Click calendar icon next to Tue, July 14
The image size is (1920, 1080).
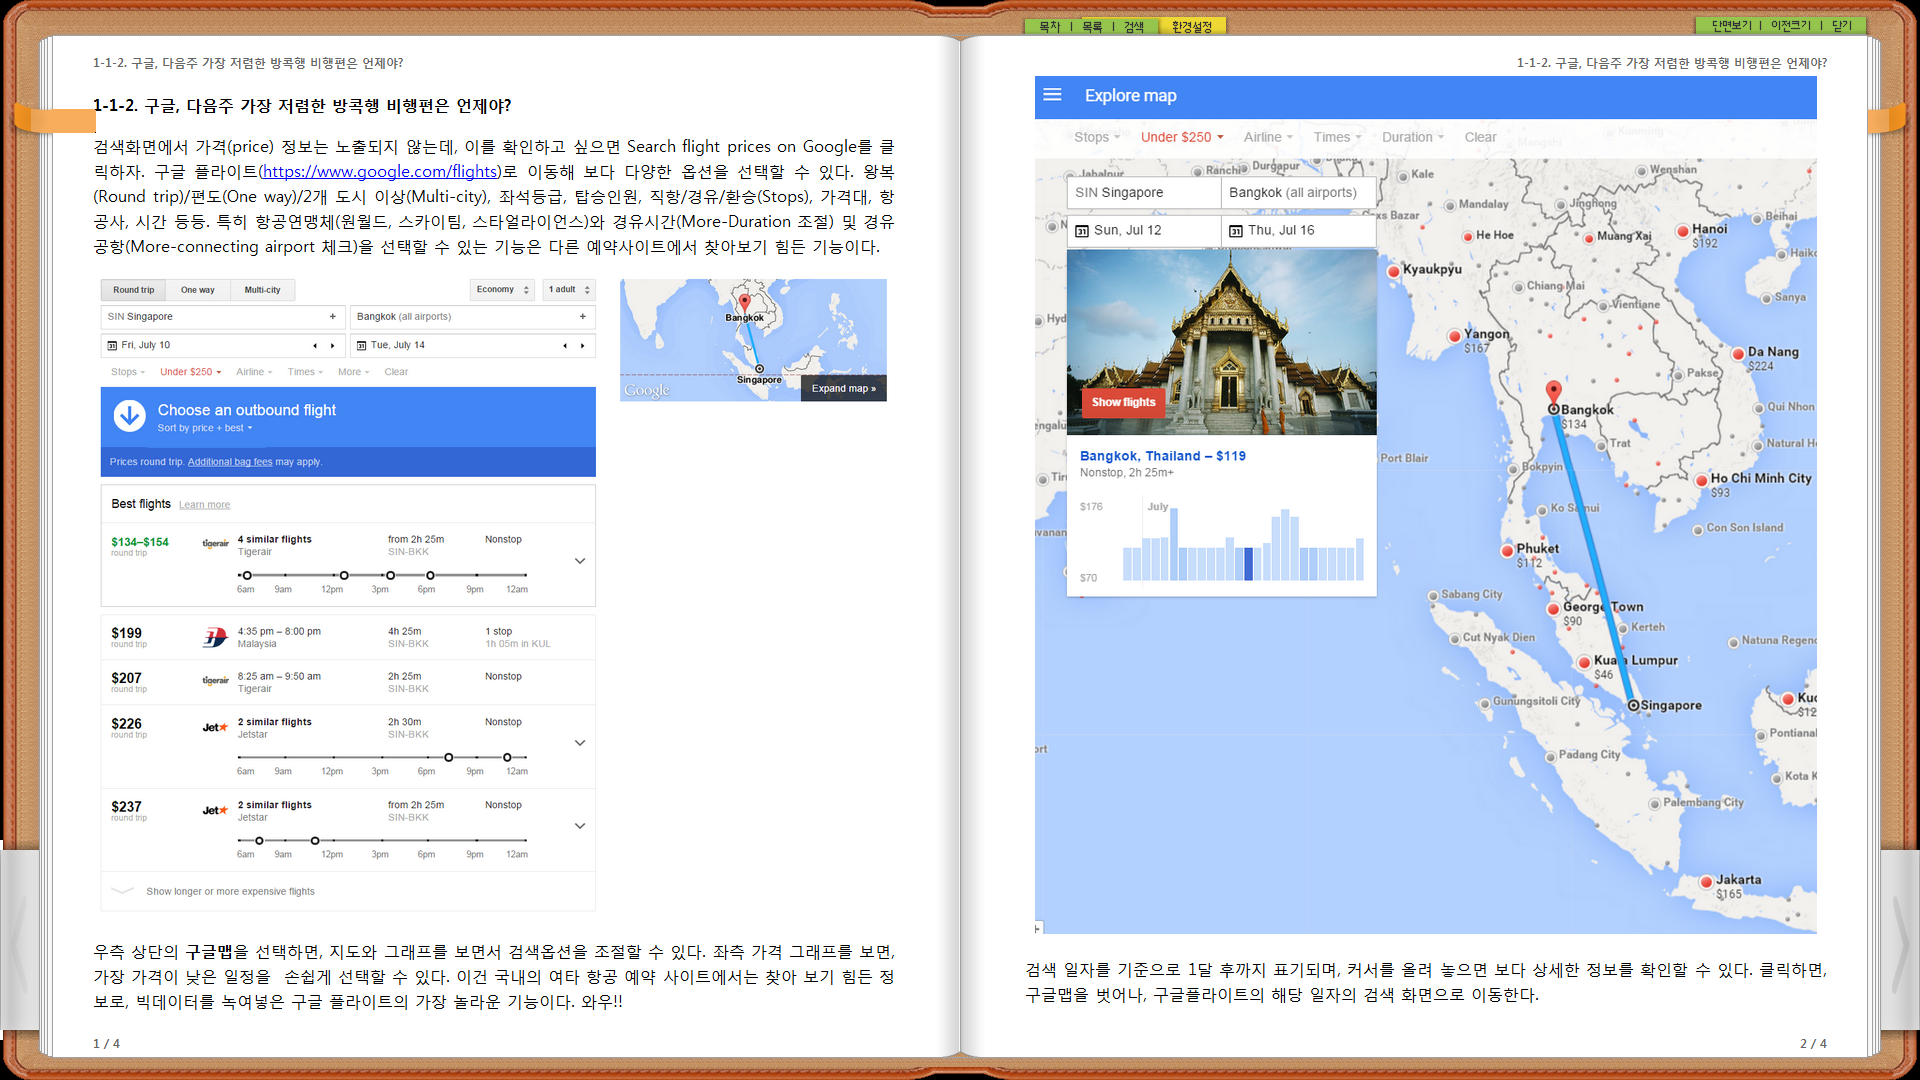point(362,346)
